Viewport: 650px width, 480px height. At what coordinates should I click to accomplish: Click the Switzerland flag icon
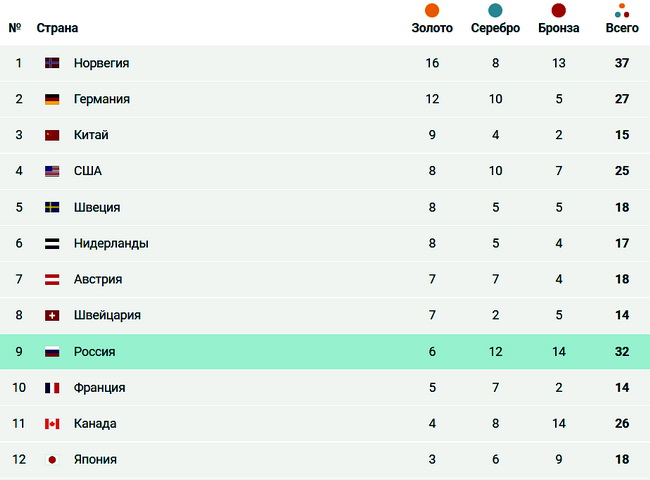[x=52, y=315]
